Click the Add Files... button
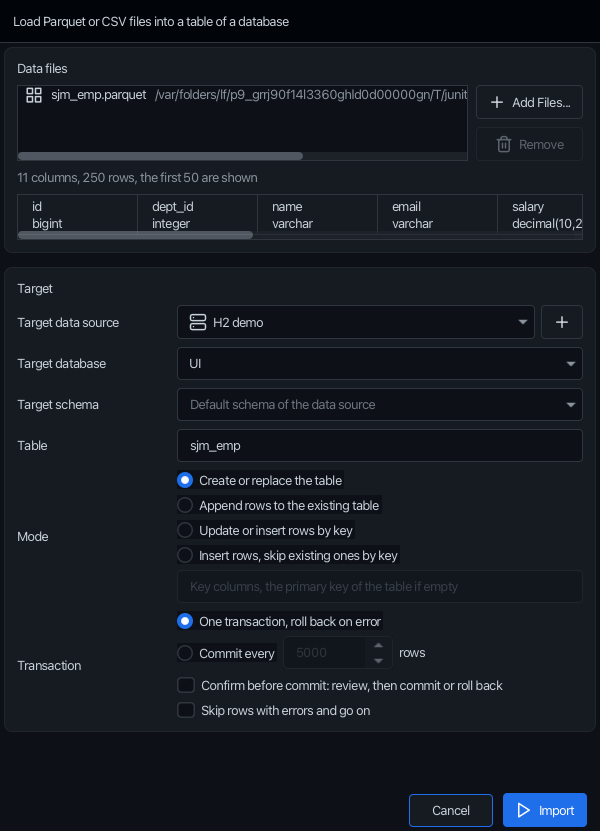 [529, 102]
